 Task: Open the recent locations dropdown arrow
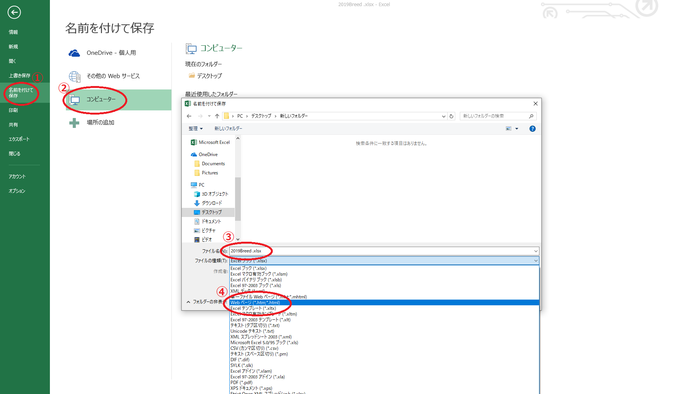coord(209,116)
